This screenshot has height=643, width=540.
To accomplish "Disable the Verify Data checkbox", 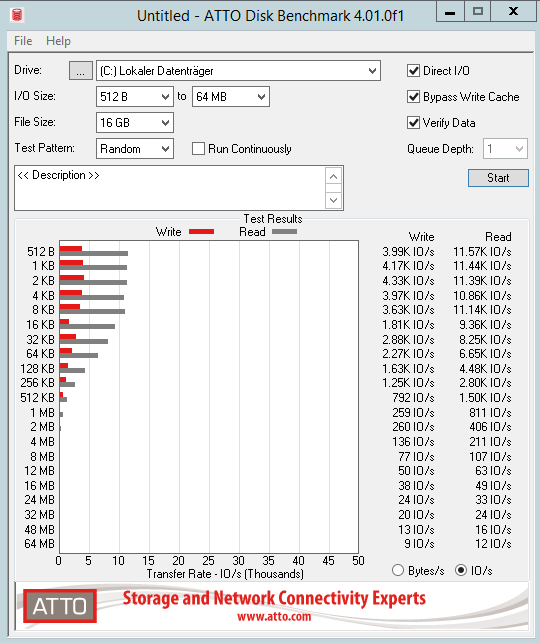I will coord(413,123).
